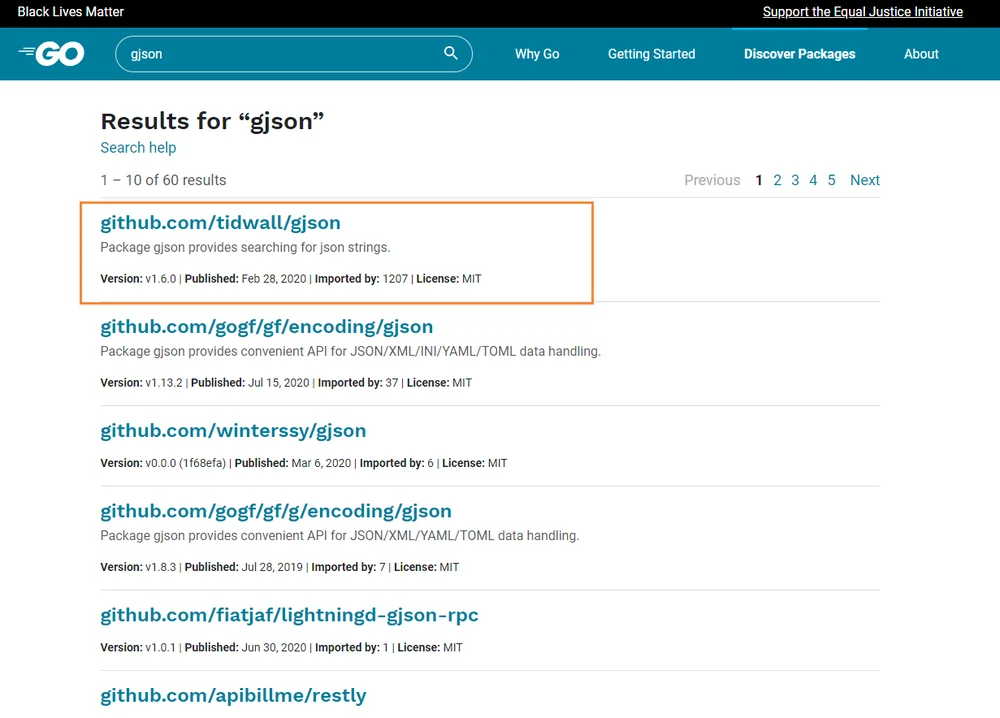Viewport: 1000px width, 718px height.
Task: Click the Go gopher logo
Action: pos(51,54)
